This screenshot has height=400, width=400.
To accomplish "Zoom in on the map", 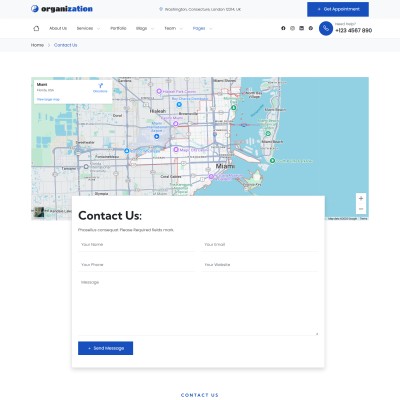I will click(361, 198).
